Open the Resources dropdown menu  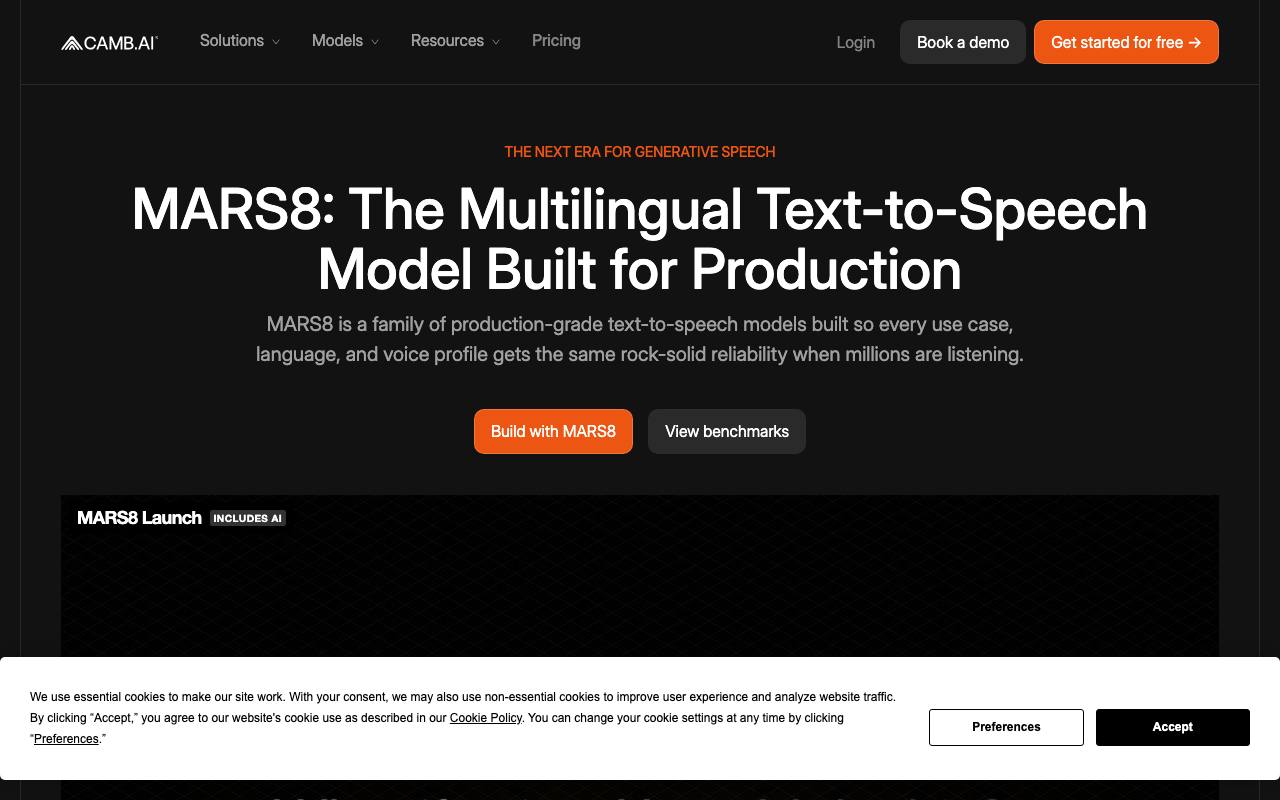(x=455, y=41)
